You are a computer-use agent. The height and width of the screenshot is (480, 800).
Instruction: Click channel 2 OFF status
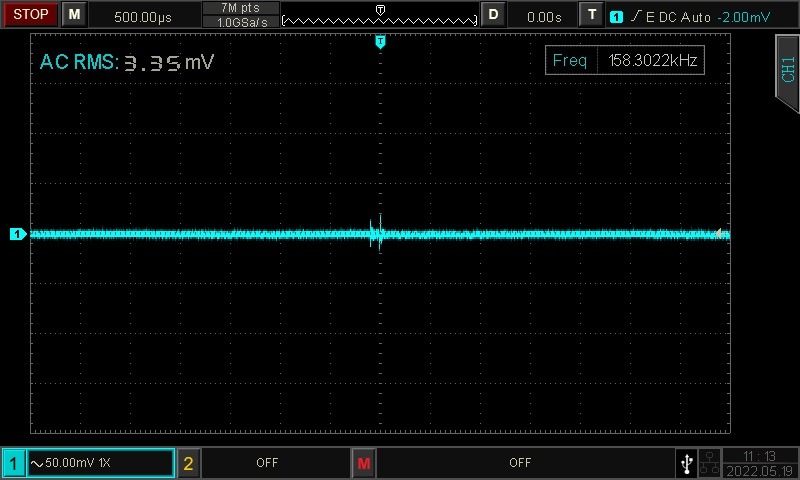(267, 463)
